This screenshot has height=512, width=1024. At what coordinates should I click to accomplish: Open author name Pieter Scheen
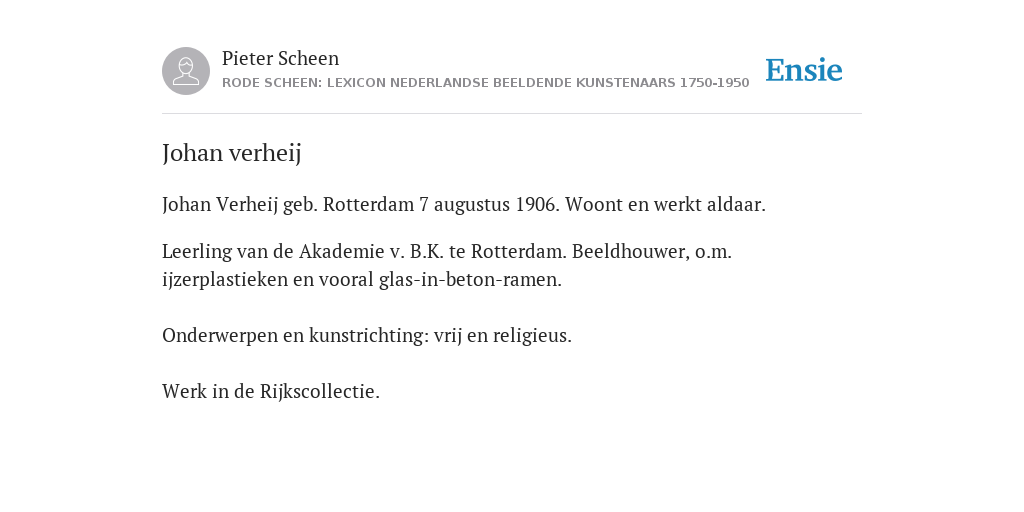point(280,58)
